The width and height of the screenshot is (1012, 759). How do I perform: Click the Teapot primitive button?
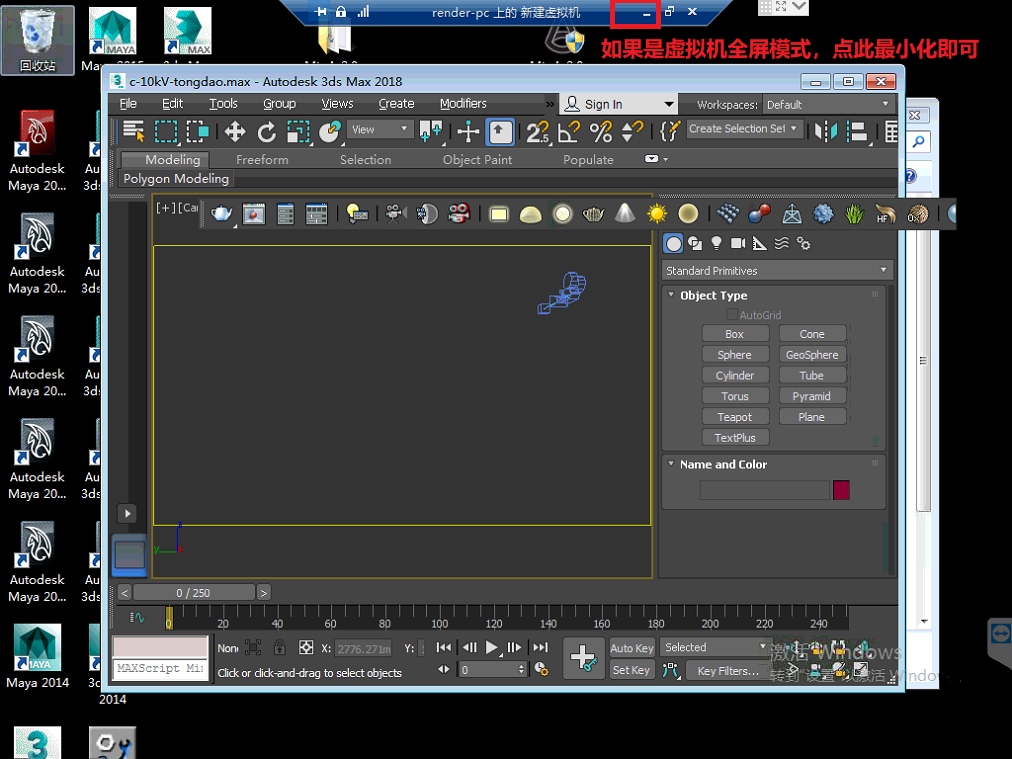[x=735, y=417]
